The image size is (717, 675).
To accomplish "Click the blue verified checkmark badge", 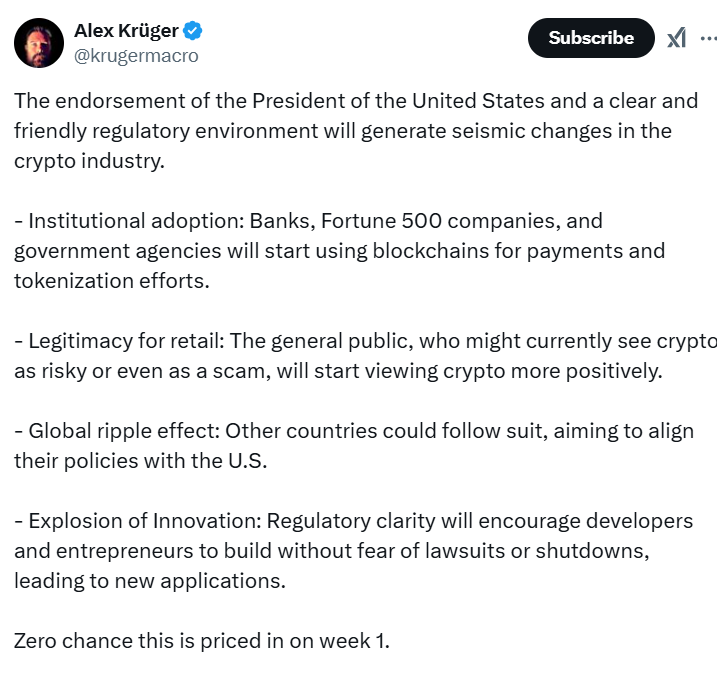I will tap(193, 31).
